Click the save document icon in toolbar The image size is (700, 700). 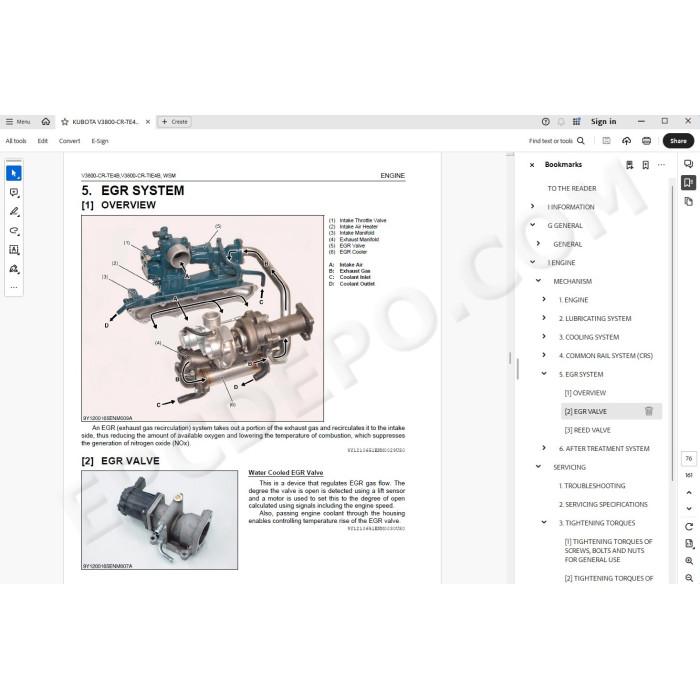[x=606, y=141]
